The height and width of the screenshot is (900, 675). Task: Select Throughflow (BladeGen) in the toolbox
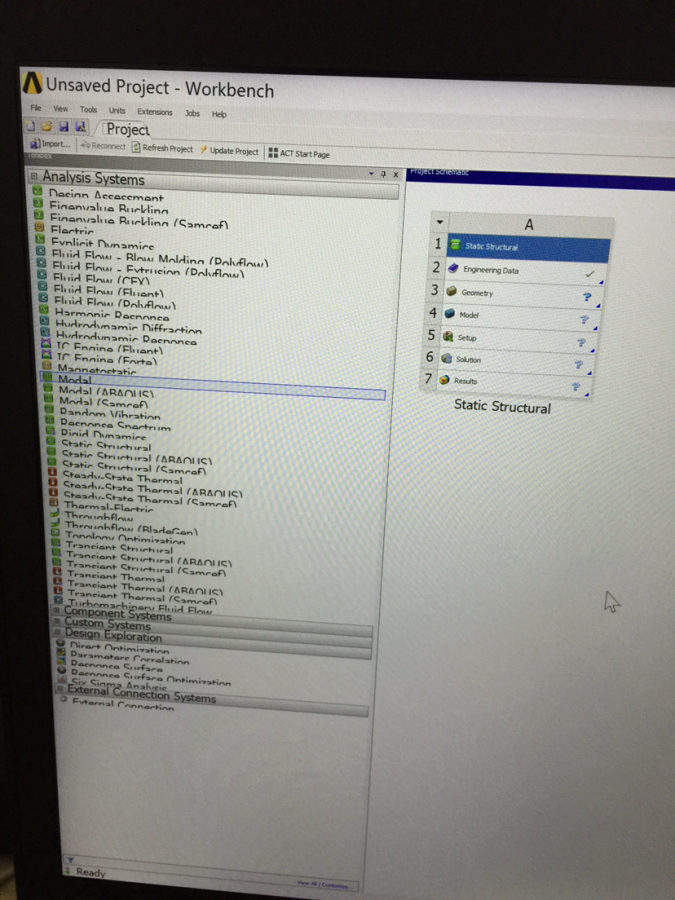tap(131, 527)
